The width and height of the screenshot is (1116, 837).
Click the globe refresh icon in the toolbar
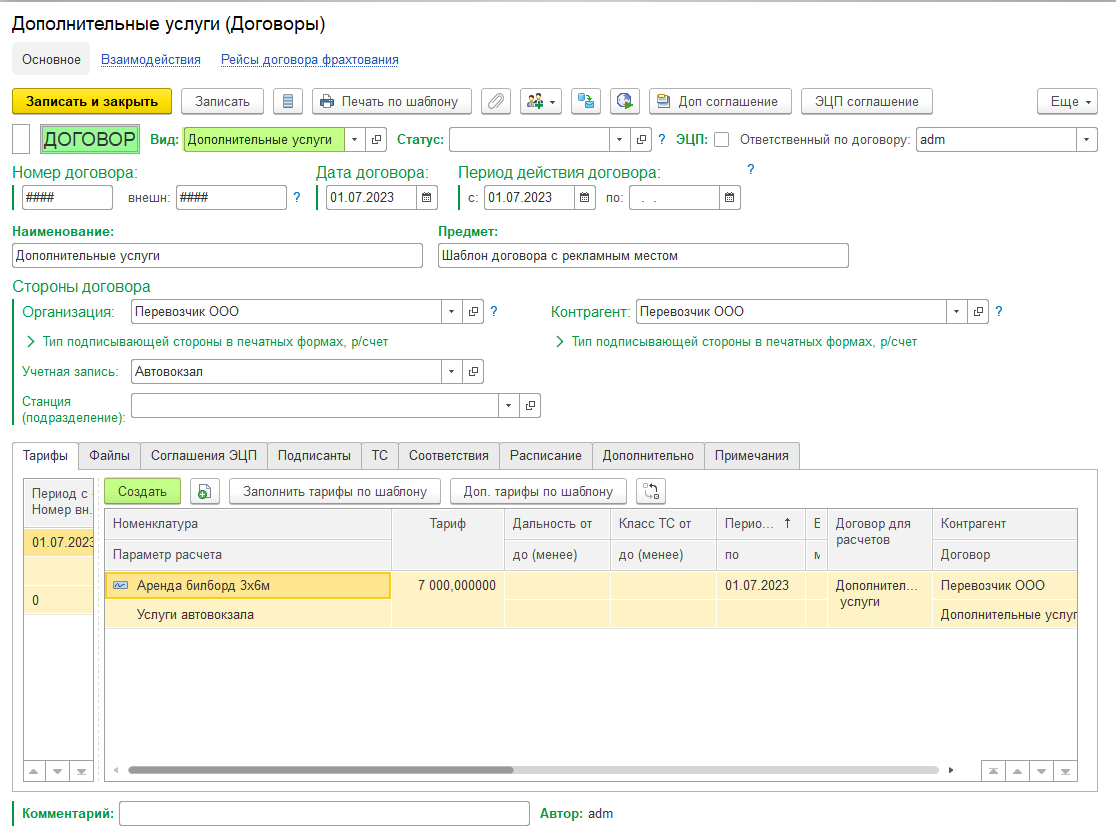626,101
